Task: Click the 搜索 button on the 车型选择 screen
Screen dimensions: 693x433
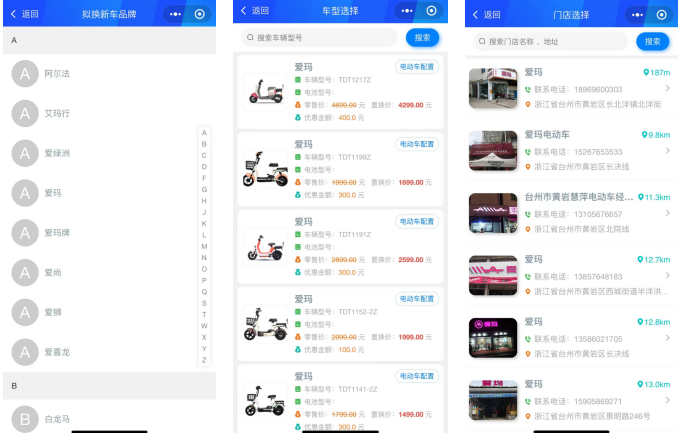Action: (x=423, y=38)
